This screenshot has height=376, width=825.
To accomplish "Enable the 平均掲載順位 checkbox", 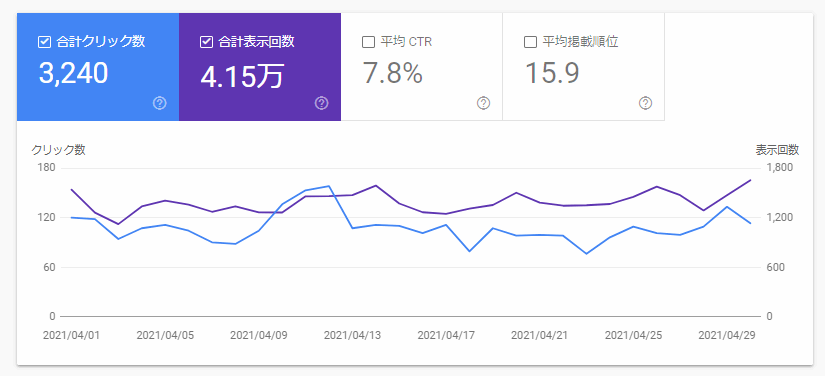I will 530,42.
